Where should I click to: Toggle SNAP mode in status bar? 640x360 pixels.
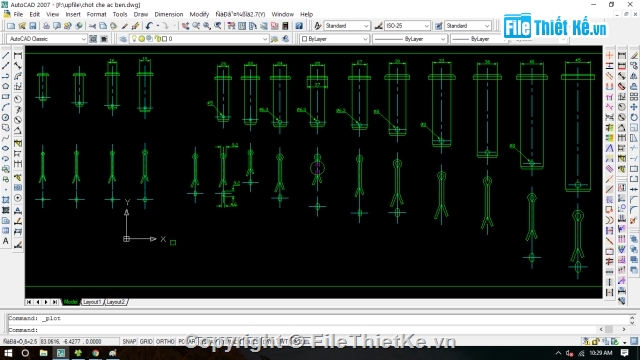coord(129,341)
